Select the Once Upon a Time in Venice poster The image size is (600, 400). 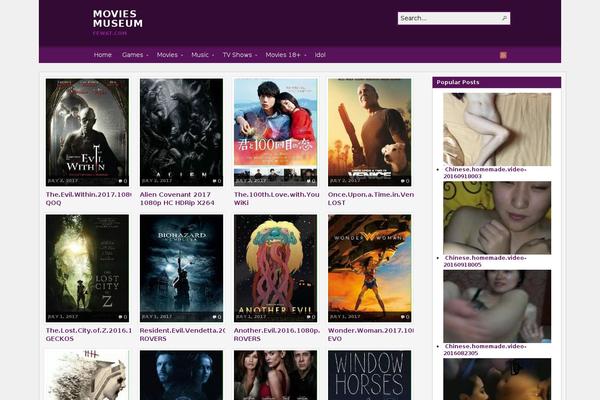pyautogui.click(x=370, y=132)
